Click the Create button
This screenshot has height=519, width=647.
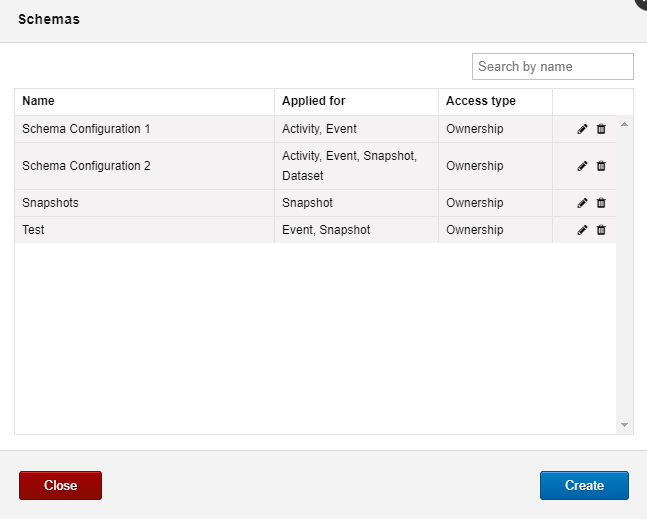pyautogui.click(x=584, y=486)
